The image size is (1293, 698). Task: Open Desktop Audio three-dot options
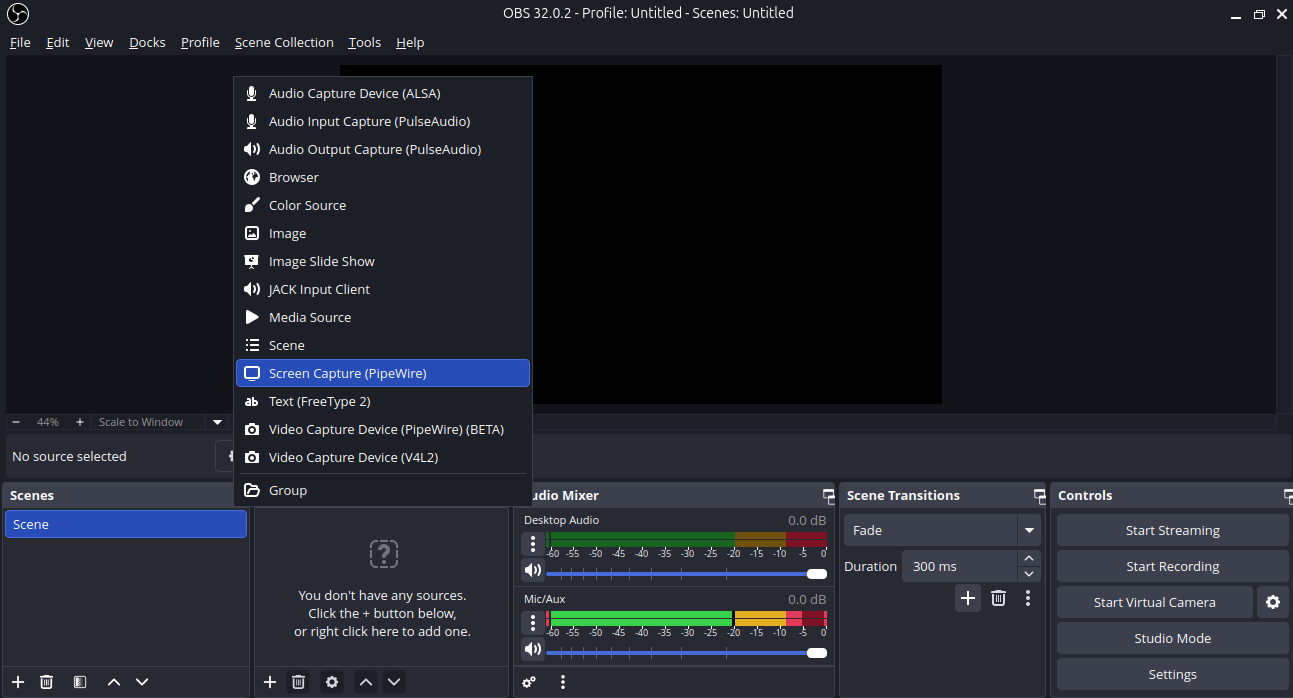pos(533,544)
